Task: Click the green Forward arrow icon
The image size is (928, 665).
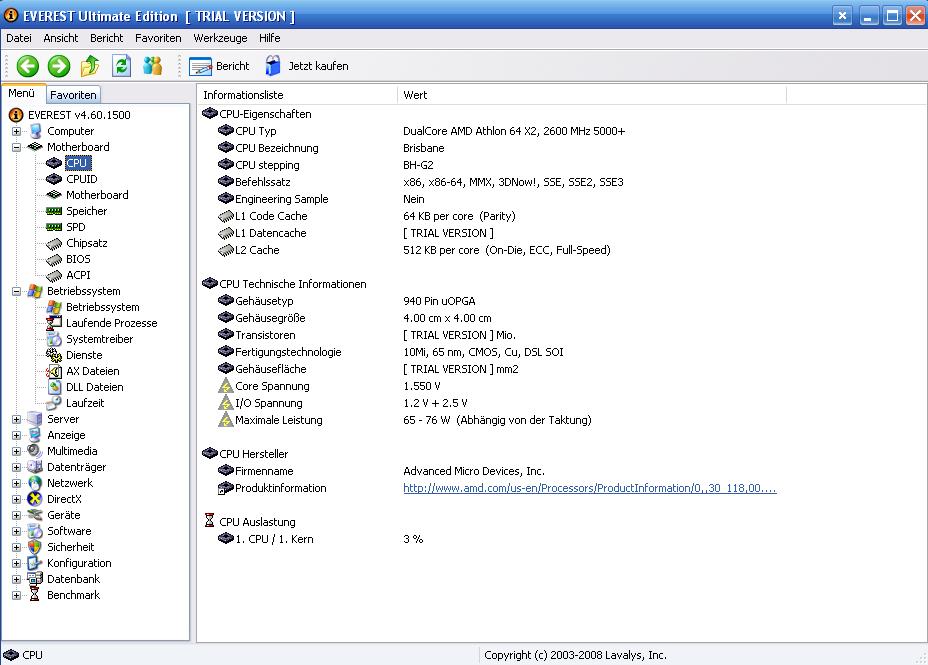Action: [59, 66]
